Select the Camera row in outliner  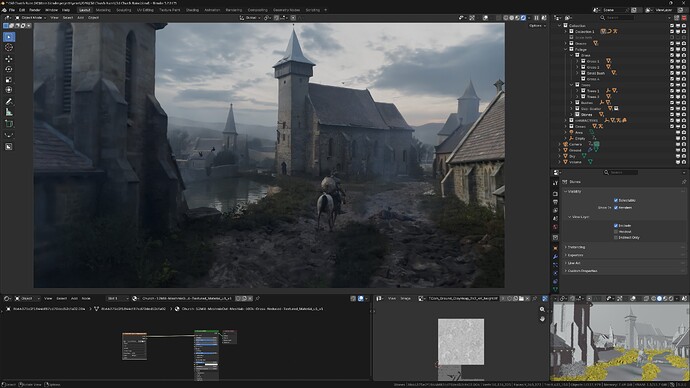click(x=575, y=144)
